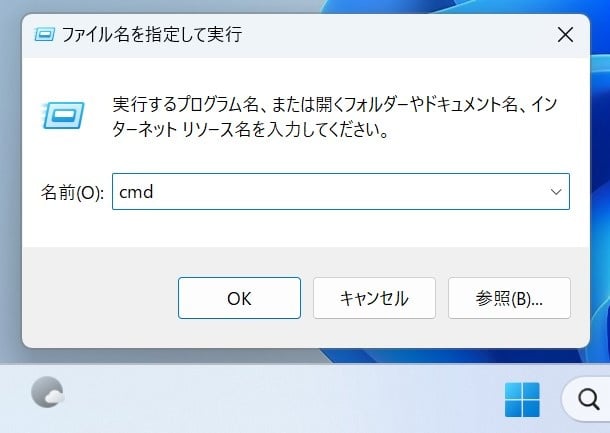
Task: Click the 実行するプログラム名 description text
Action: click(335, 117)
